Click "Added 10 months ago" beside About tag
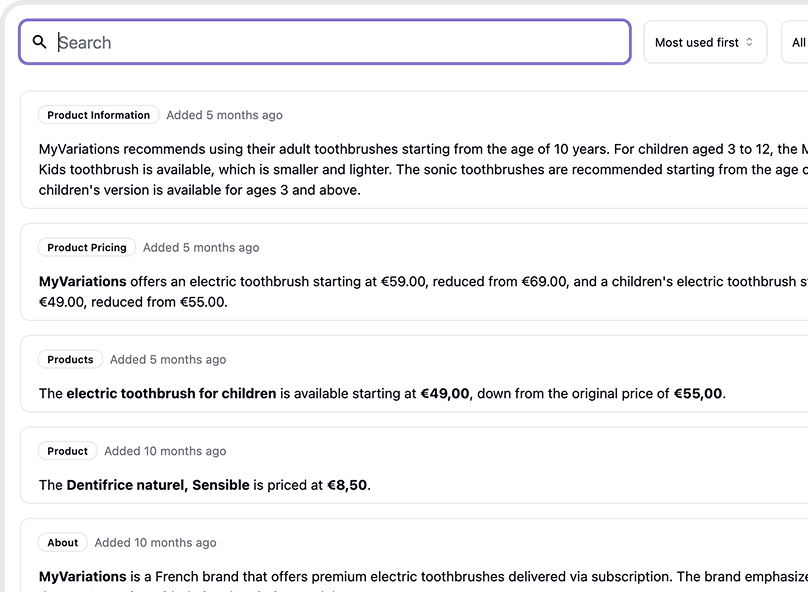Image resolution: width=808 pixels, height=592 pixels. point(155,543)
